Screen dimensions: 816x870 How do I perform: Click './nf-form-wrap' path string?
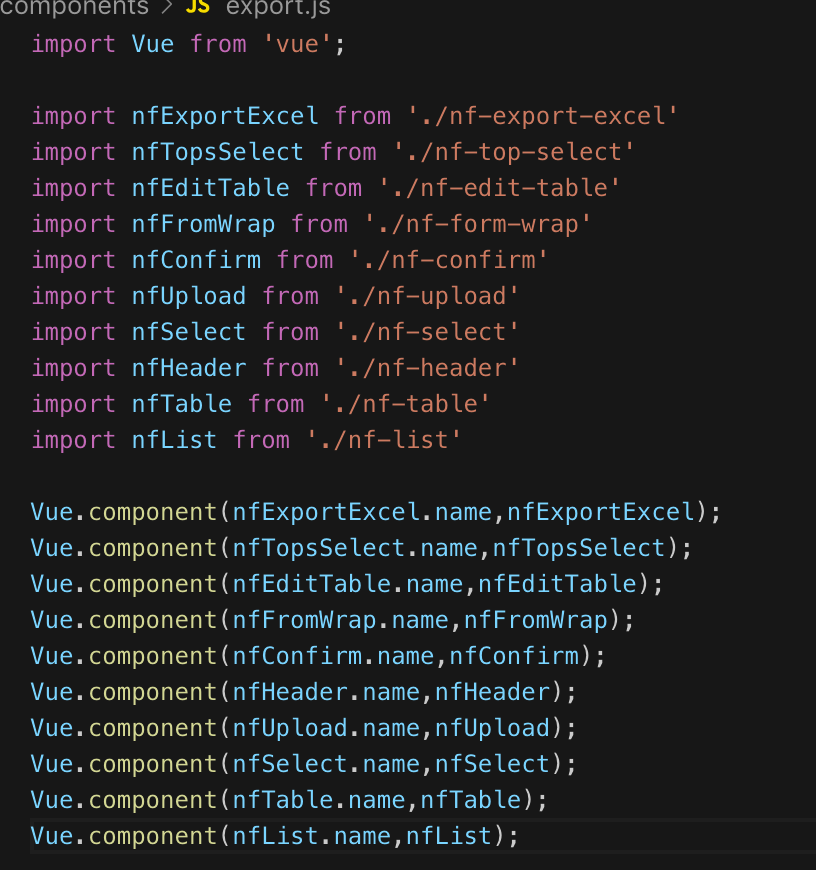coord(478,224)
